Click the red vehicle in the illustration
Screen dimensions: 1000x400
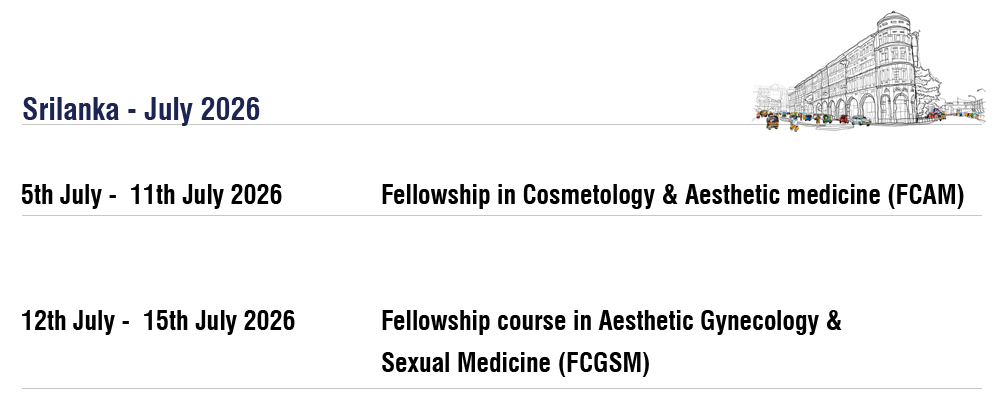(x=843, y=118)
